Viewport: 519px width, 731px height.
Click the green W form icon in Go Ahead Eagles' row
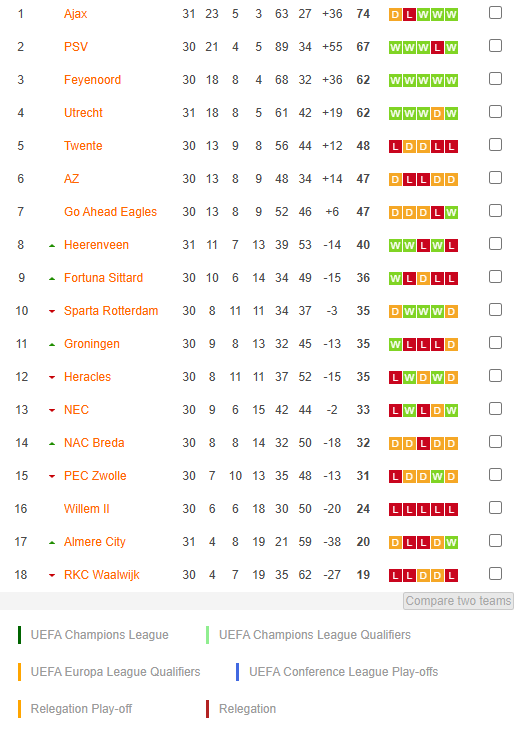pos(451,213)
